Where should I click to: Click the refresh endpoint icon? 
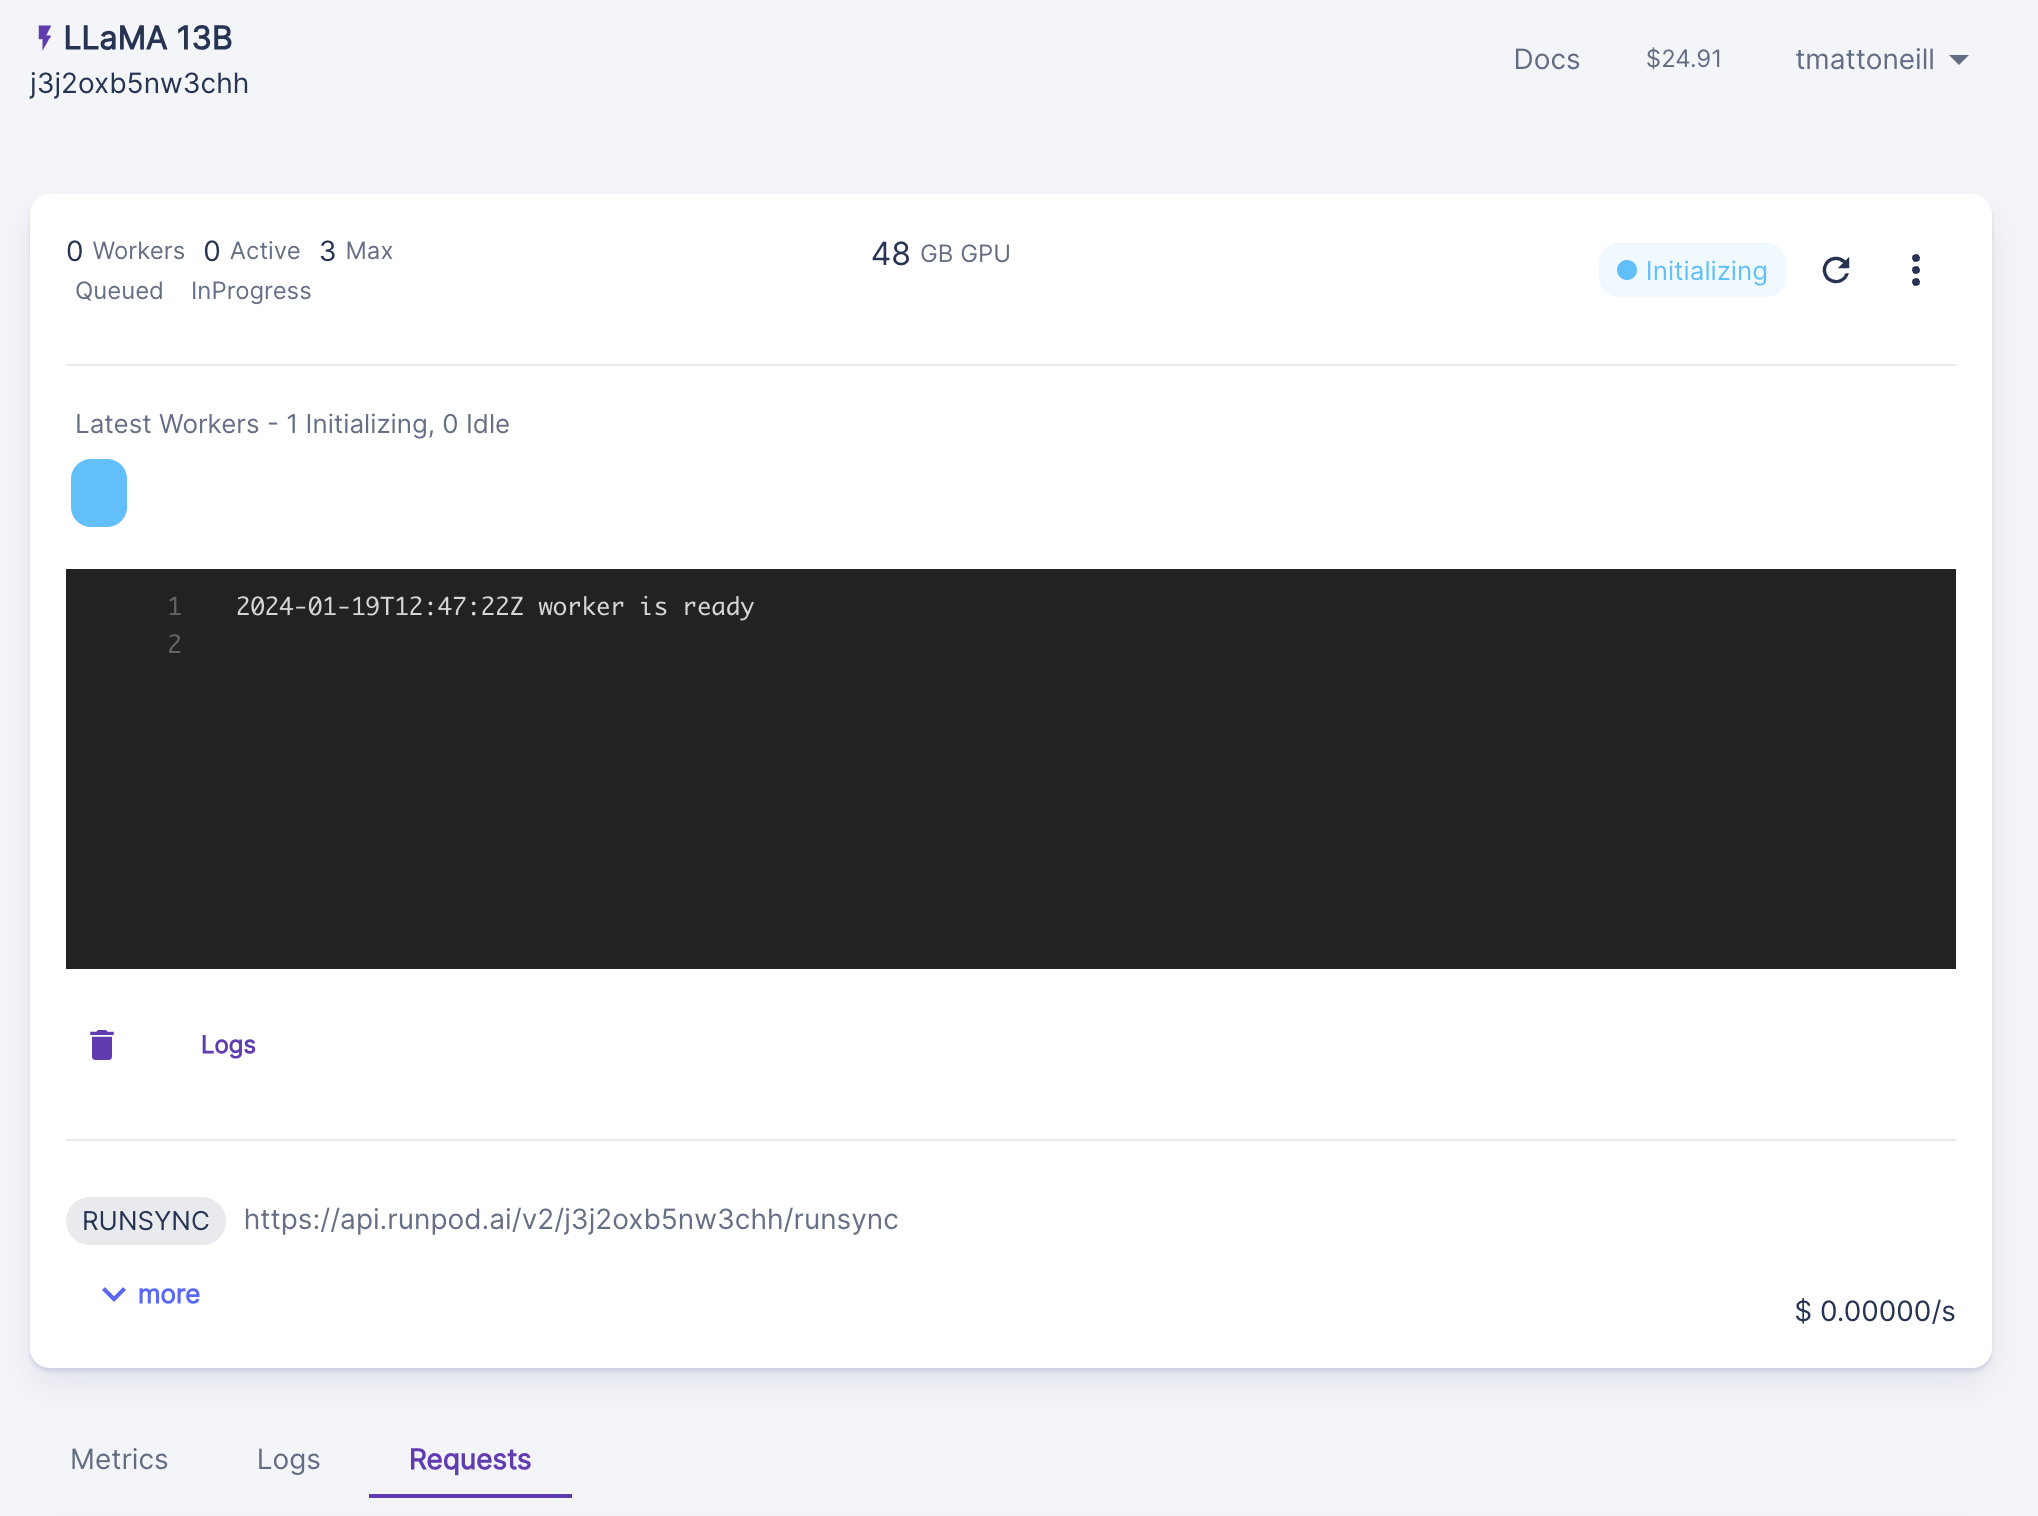[x=1835, y=270]
